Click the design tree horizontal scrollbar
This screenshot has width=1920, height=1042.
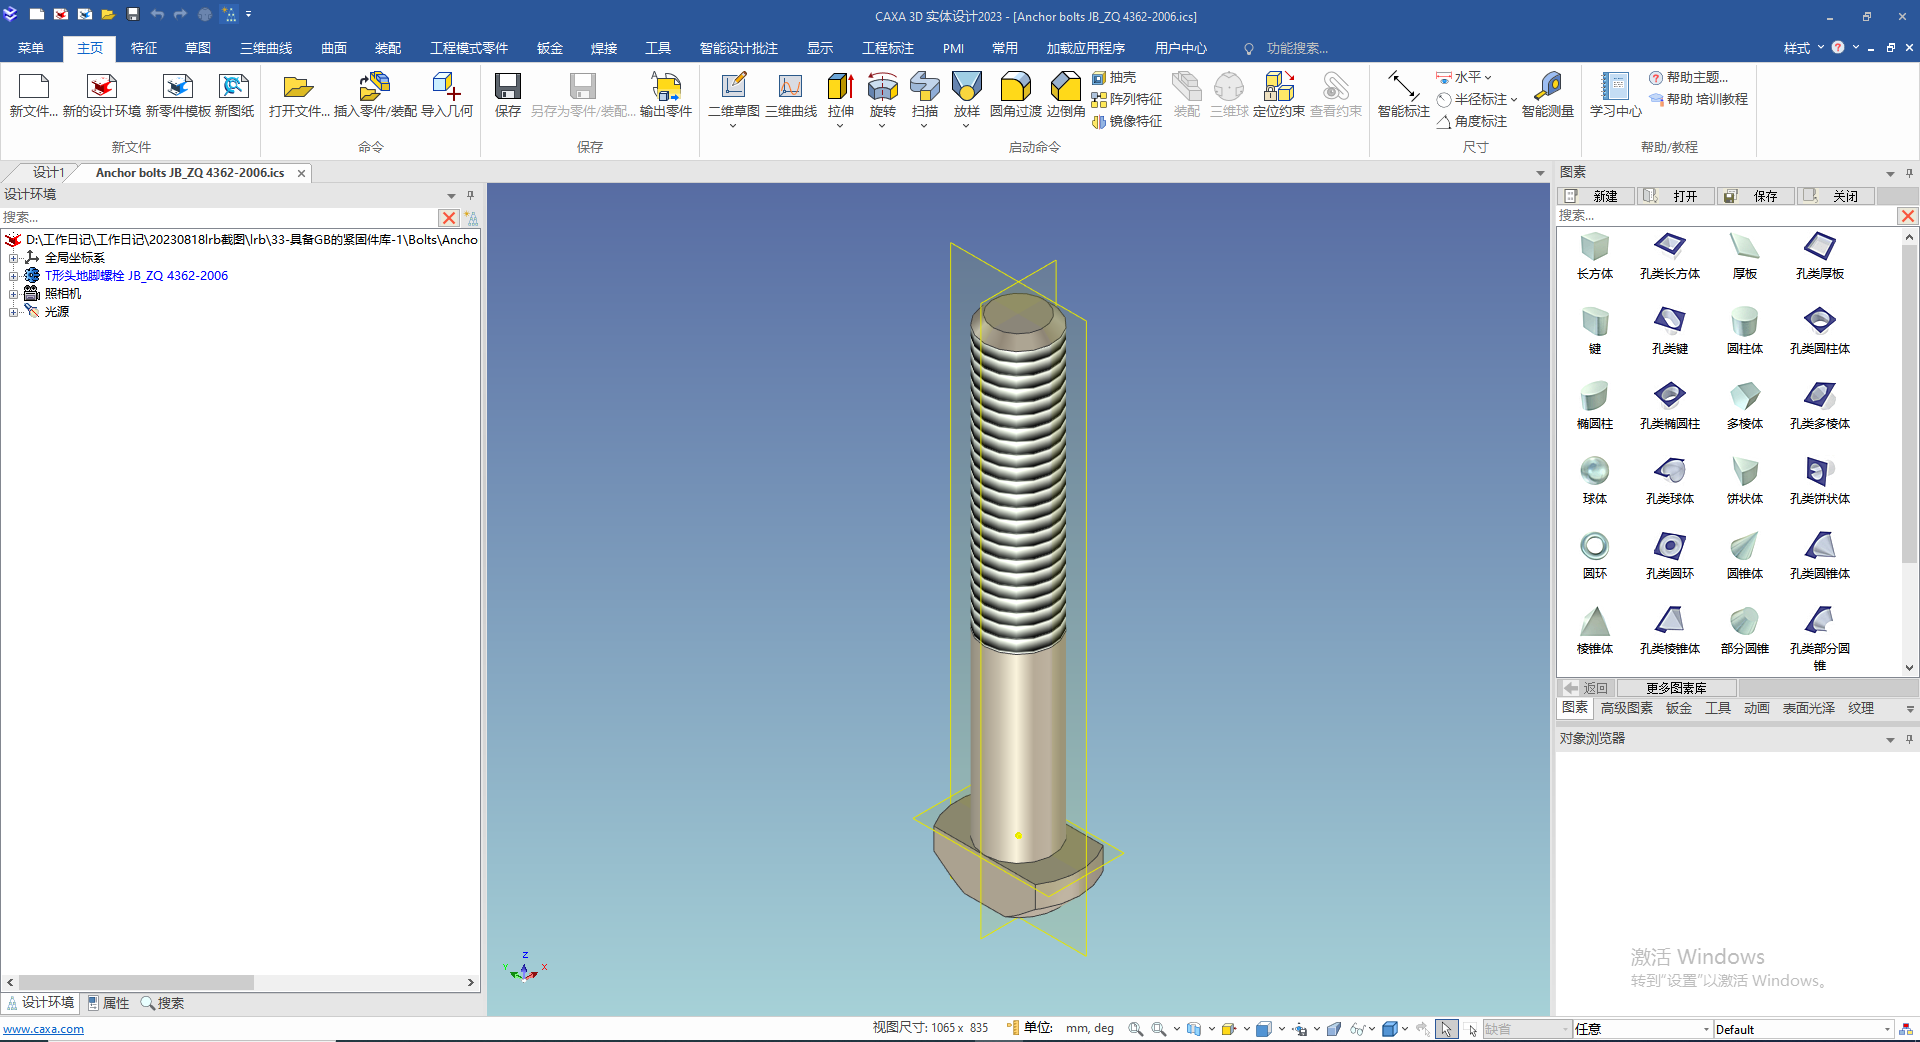(x=136, y=982)
